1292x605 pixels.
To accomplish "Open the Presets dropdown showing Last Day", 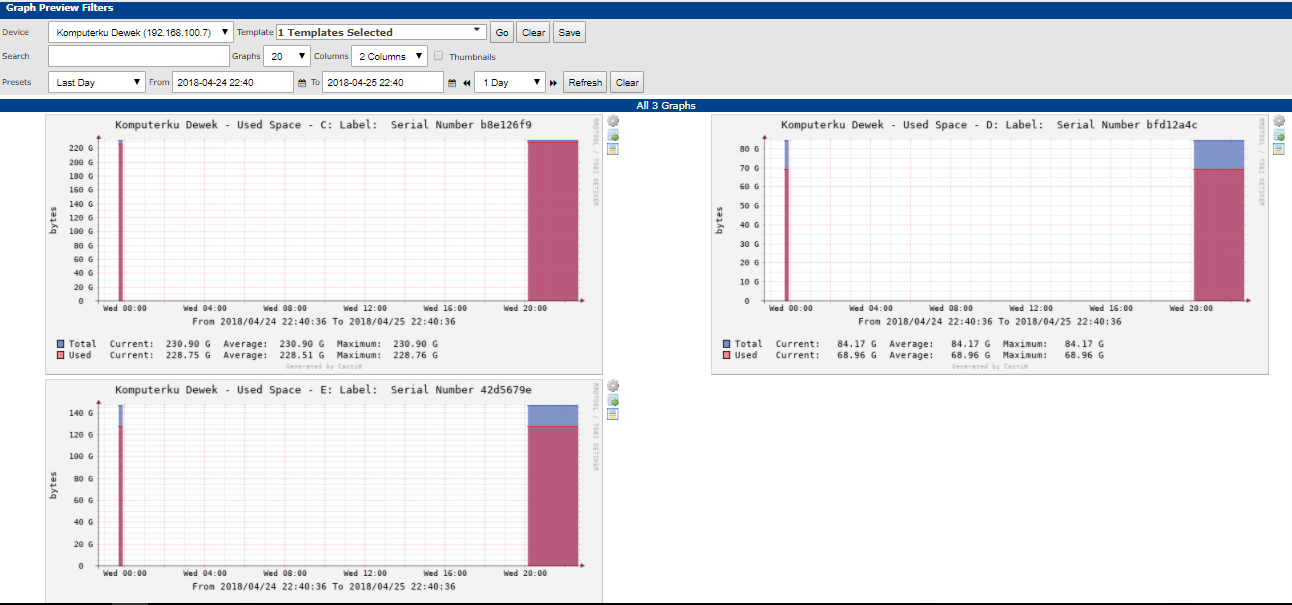I will (x=97, y=82).
